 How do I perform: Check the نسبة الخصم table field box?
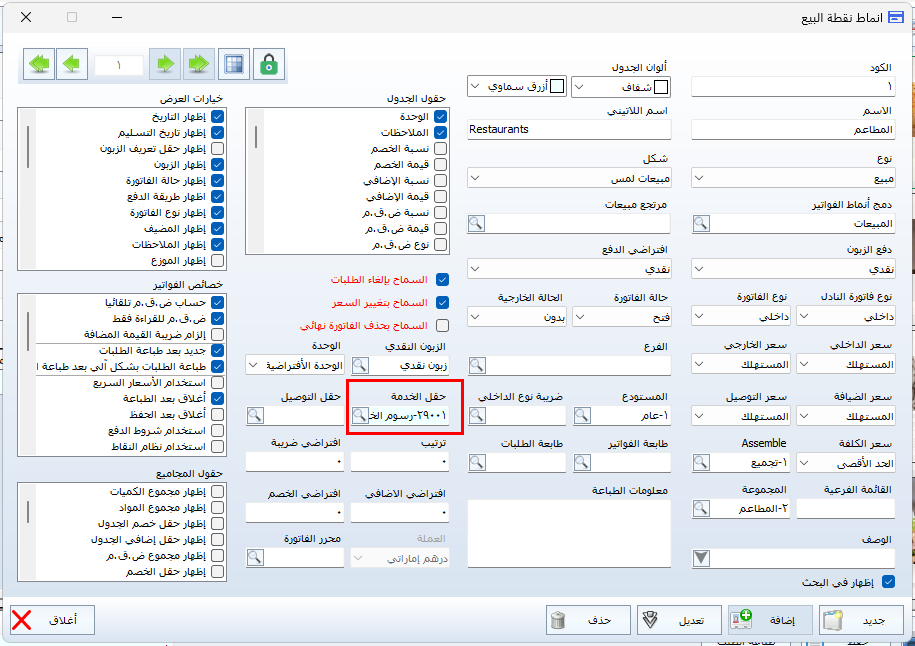441,148
